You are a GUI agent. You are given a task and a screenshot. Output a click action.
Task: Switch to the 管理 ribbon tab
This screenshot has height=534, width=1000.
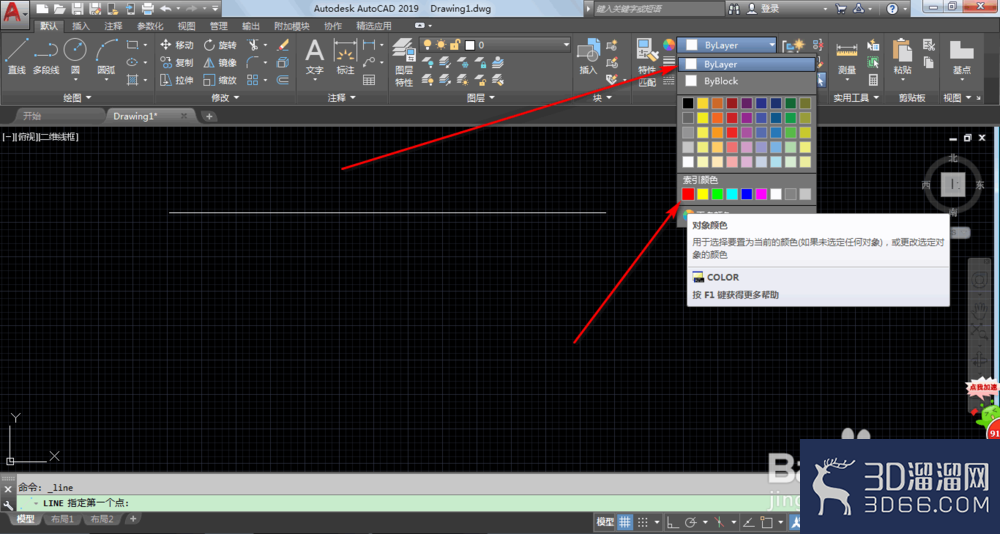click(x=219, y=26)
